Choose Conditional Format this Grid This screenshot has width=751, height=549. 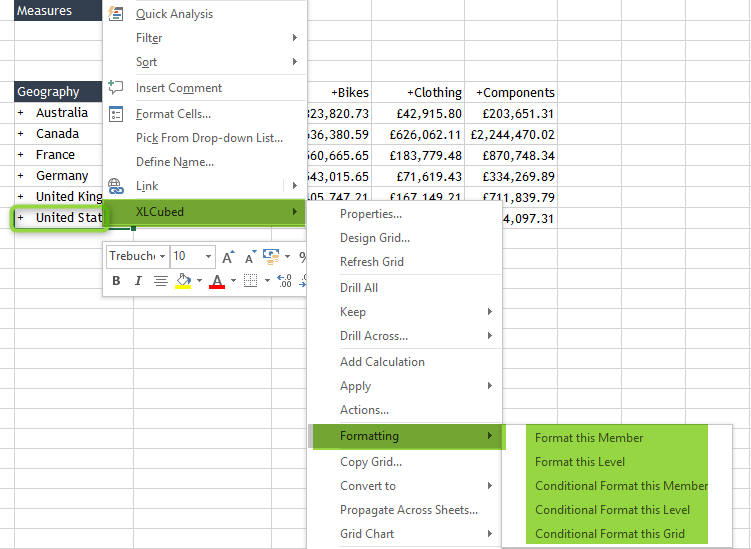(609, 534)
